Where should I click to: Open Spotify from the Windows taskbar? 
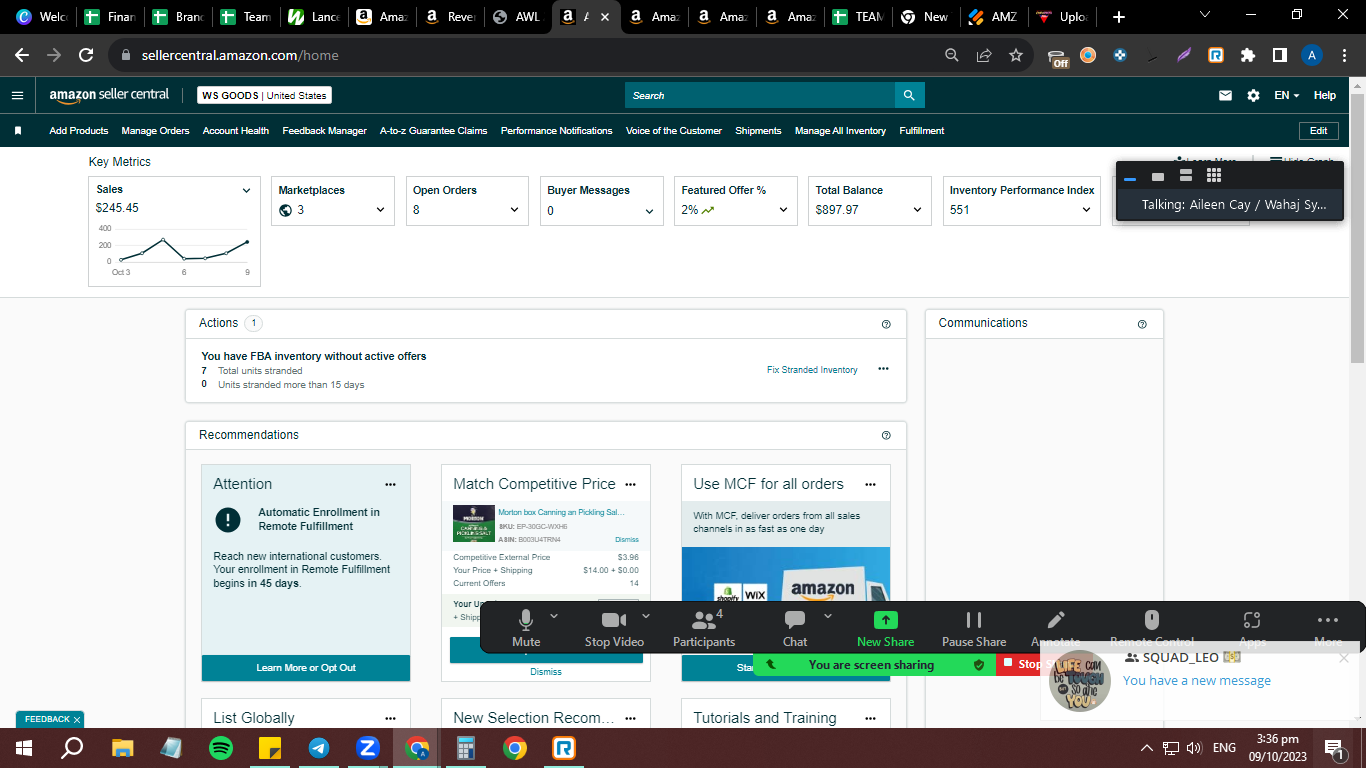(221, 747)
